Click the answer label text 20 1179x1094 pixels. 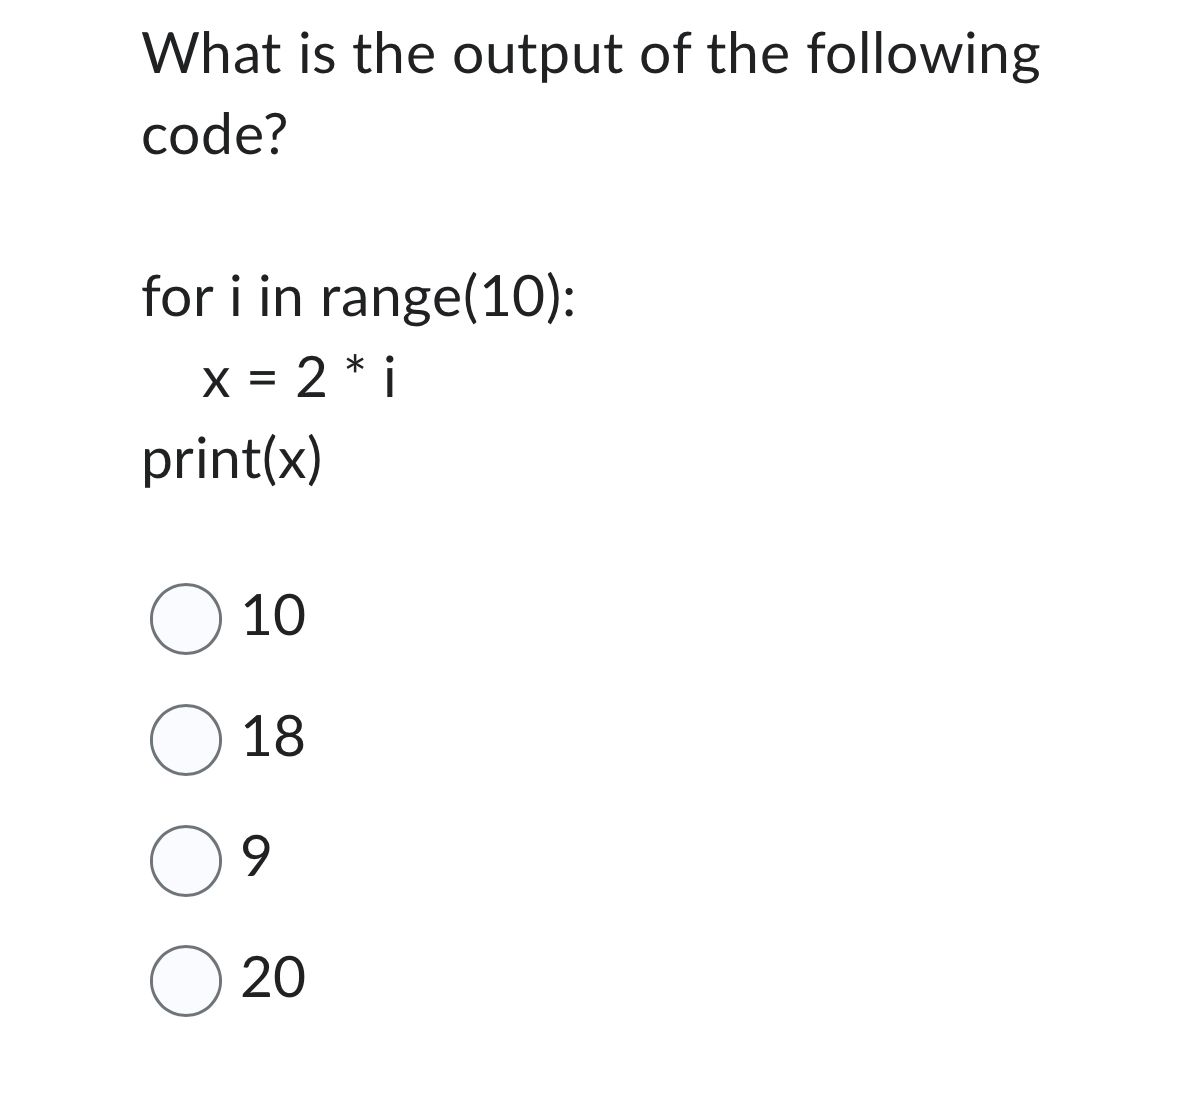(x=274, y=979)
